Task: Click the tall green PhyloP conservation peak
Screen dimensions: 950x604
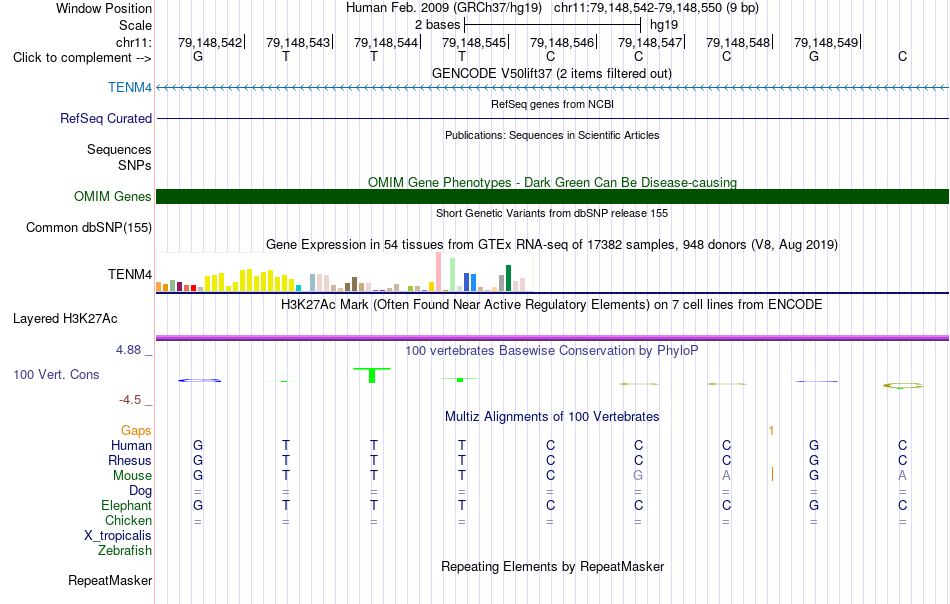Action: pyautogui.click(x=372, y=375)
